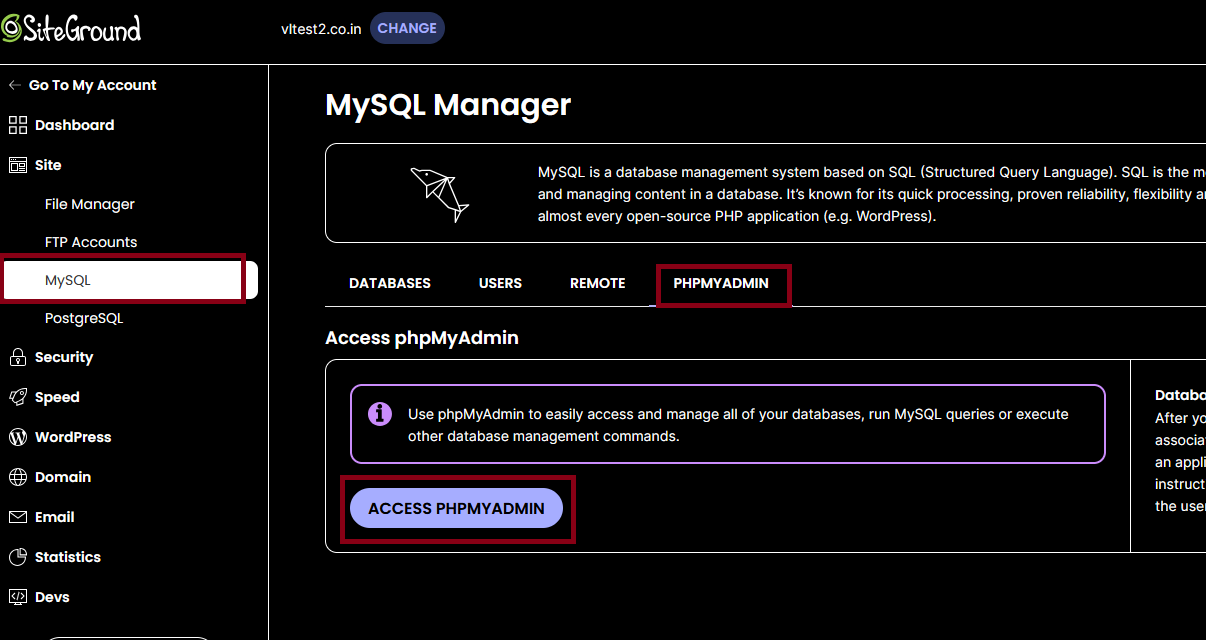Click the SiteGround logo
Screen dimensions: 1206x640
click(71, 28)
